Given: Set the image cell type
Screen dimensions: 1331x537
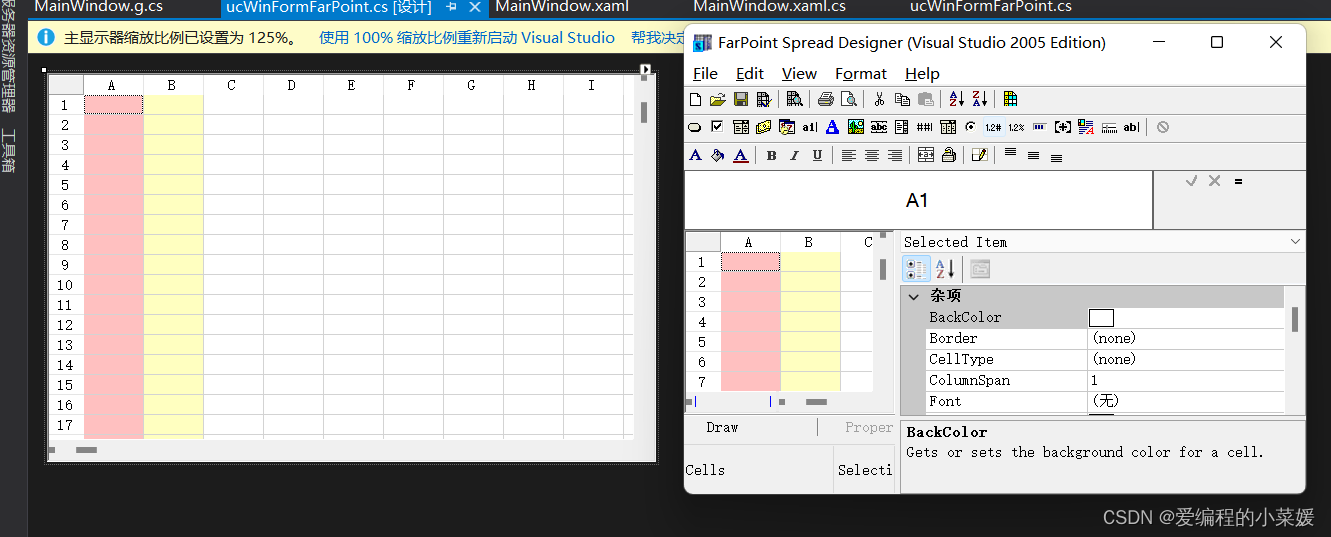Looking at the screenshot, I should pyautogui.click(x=856, y=127).
